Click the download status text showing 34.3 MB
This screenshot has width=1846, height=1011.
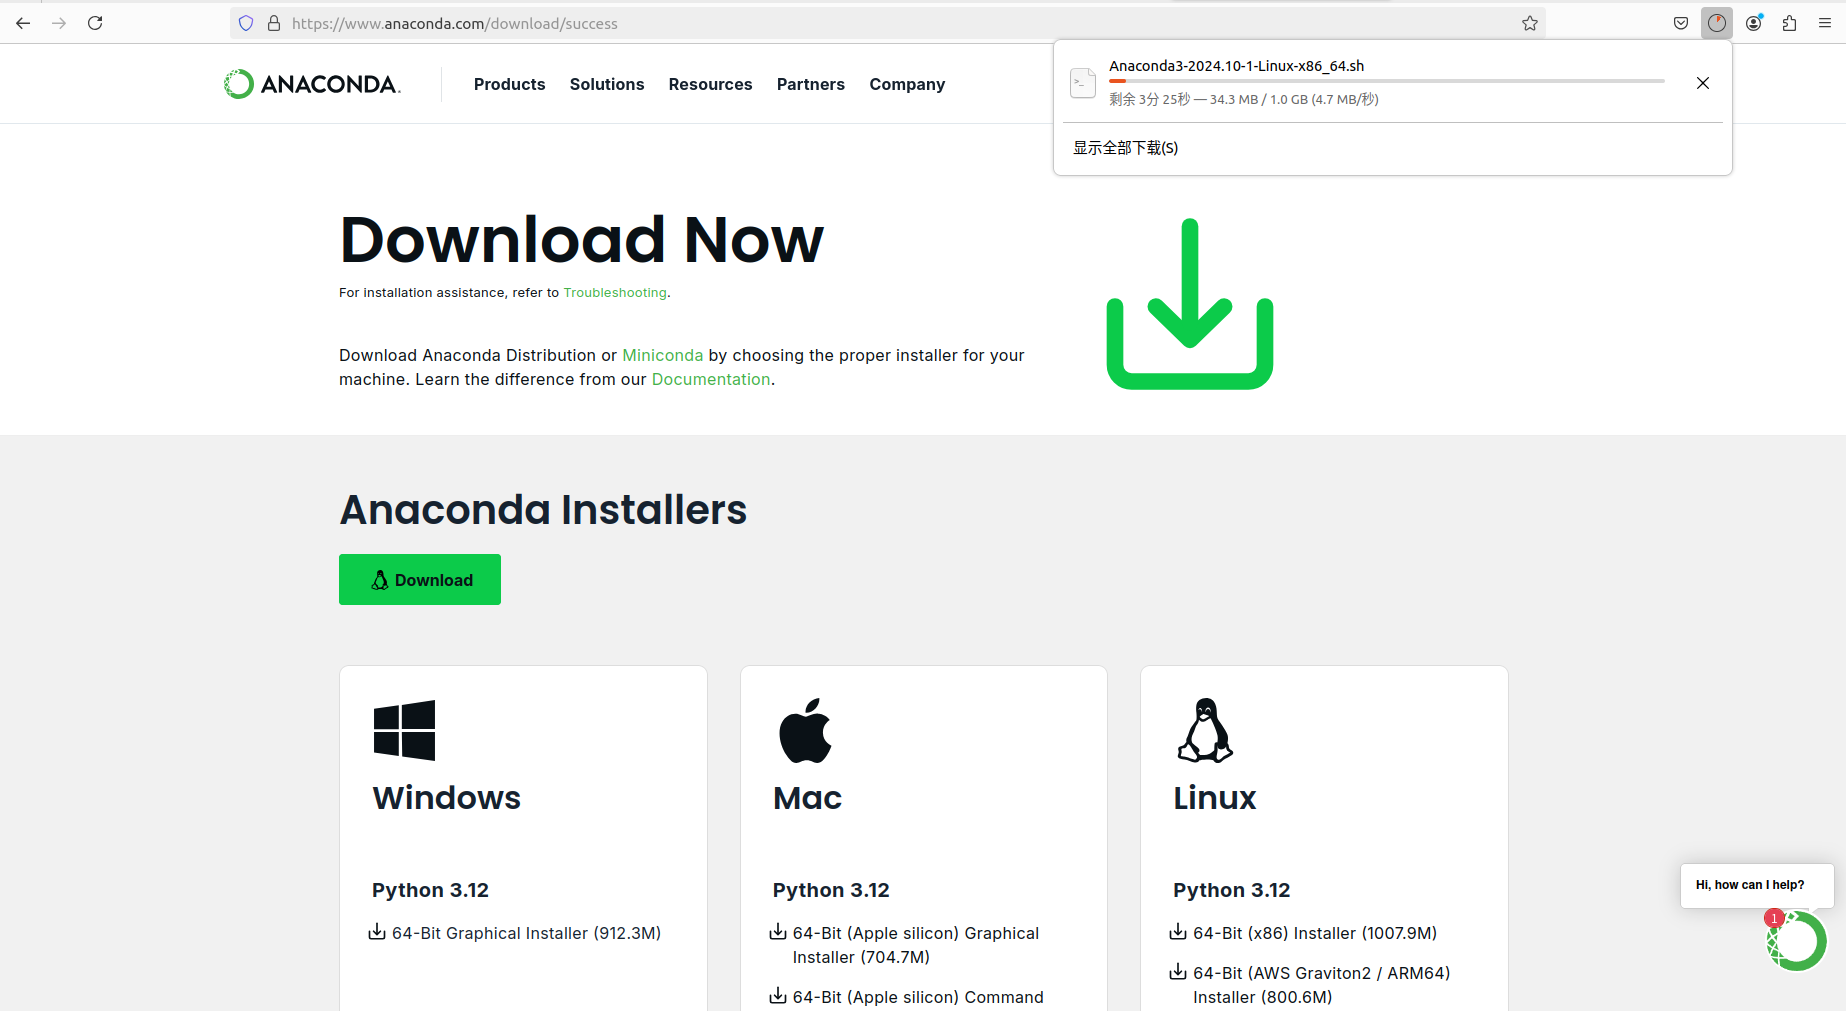click(1244, 99)
